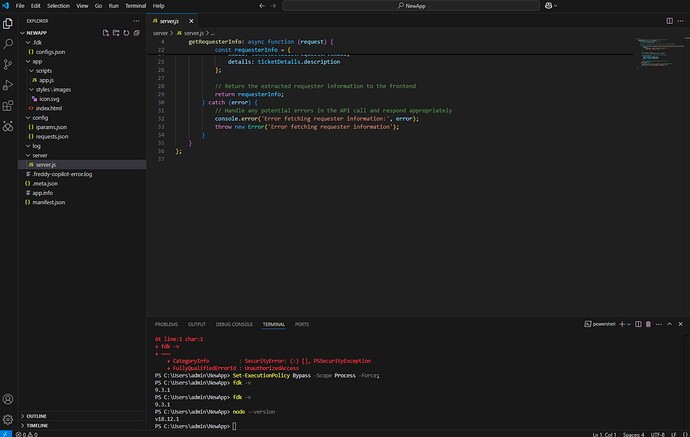Kill the terminal with trash icon
The width and height of the screenshot is (690, 437).
click(x=648, y=324)
